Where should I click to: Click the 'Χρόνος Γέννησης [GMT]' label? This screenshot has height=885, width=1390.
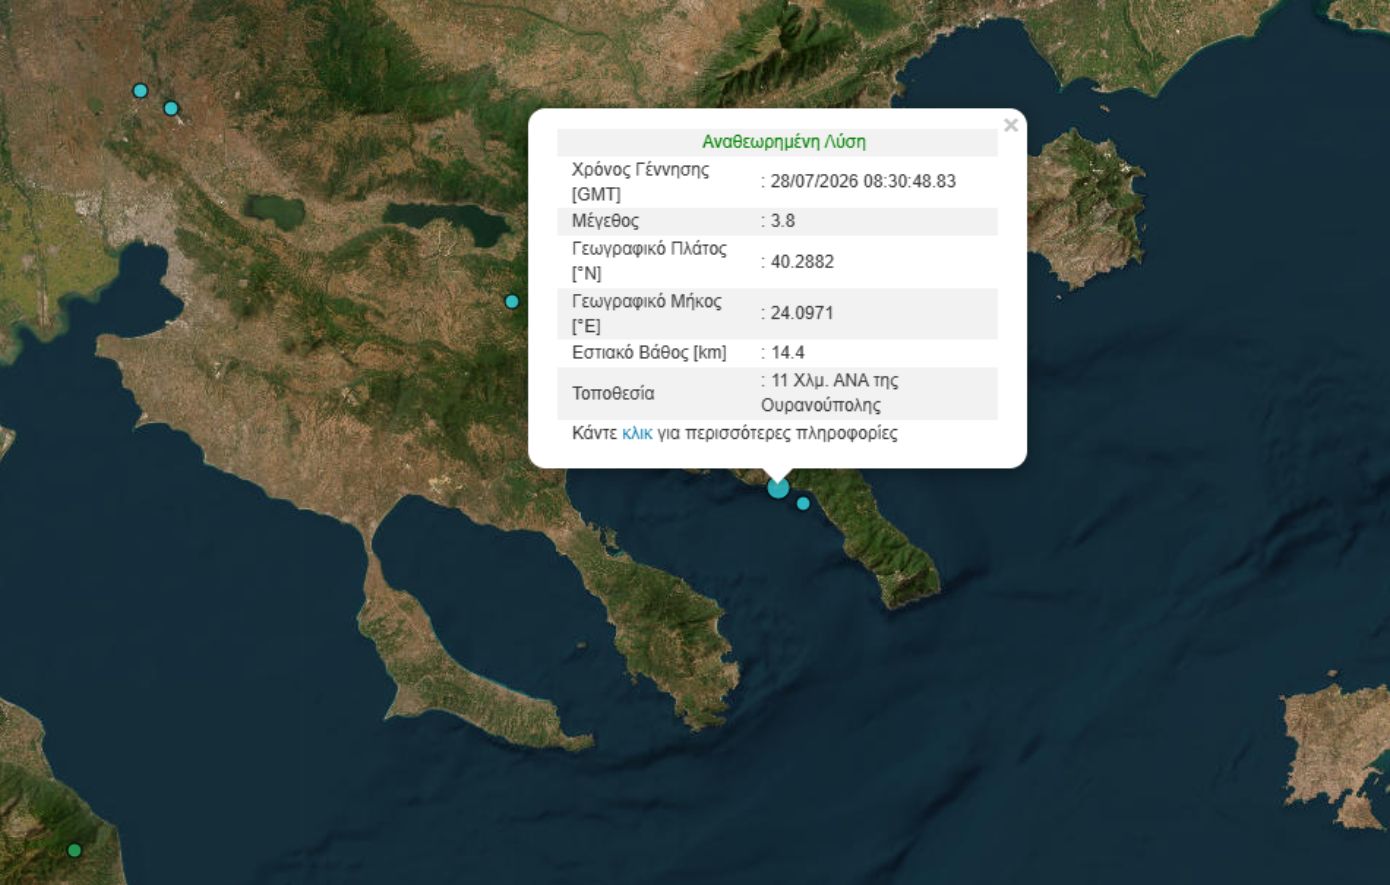pos(640,181)
